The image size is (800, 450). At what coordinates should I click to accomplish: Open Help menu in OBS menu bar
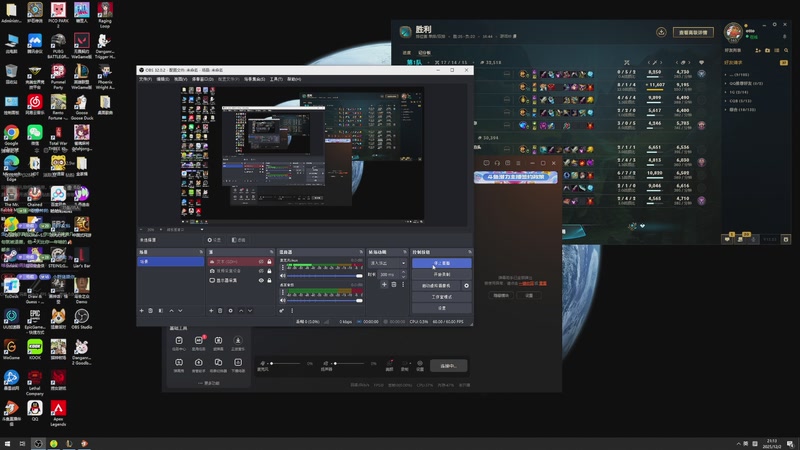coord(294,79)
